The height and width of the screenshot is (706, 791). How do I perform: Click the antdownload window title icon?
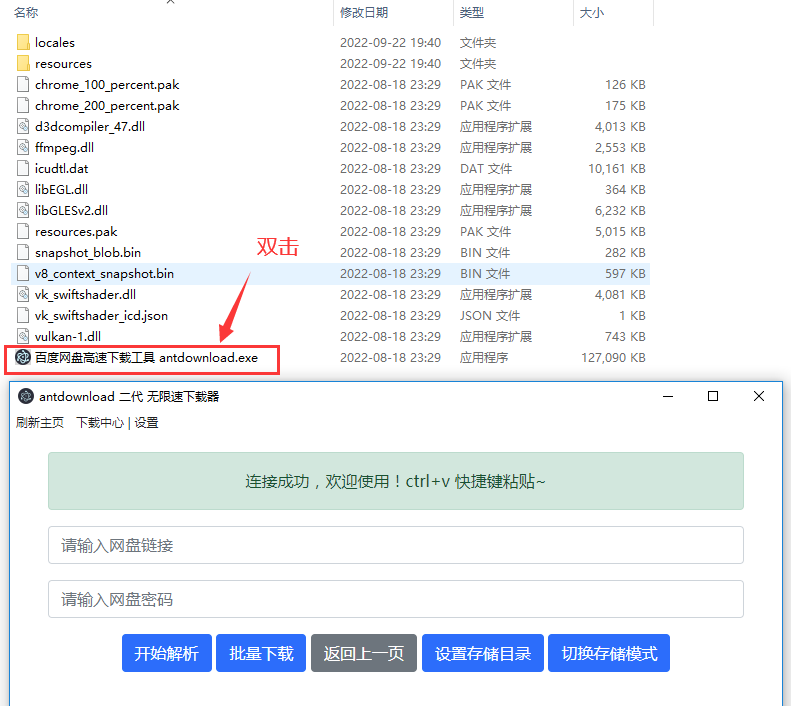pos(26,396)
